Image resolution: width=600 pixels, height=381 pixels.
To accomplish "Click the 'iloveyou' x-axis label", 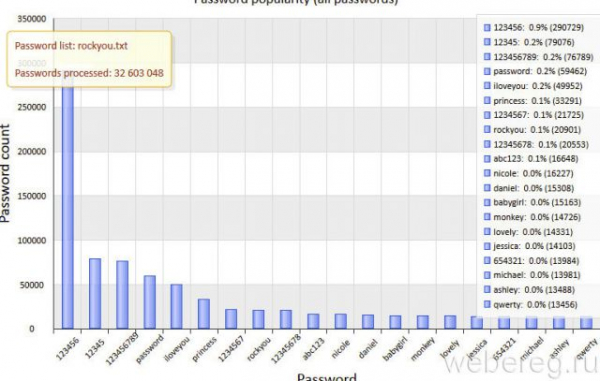I will pos(177,349).
